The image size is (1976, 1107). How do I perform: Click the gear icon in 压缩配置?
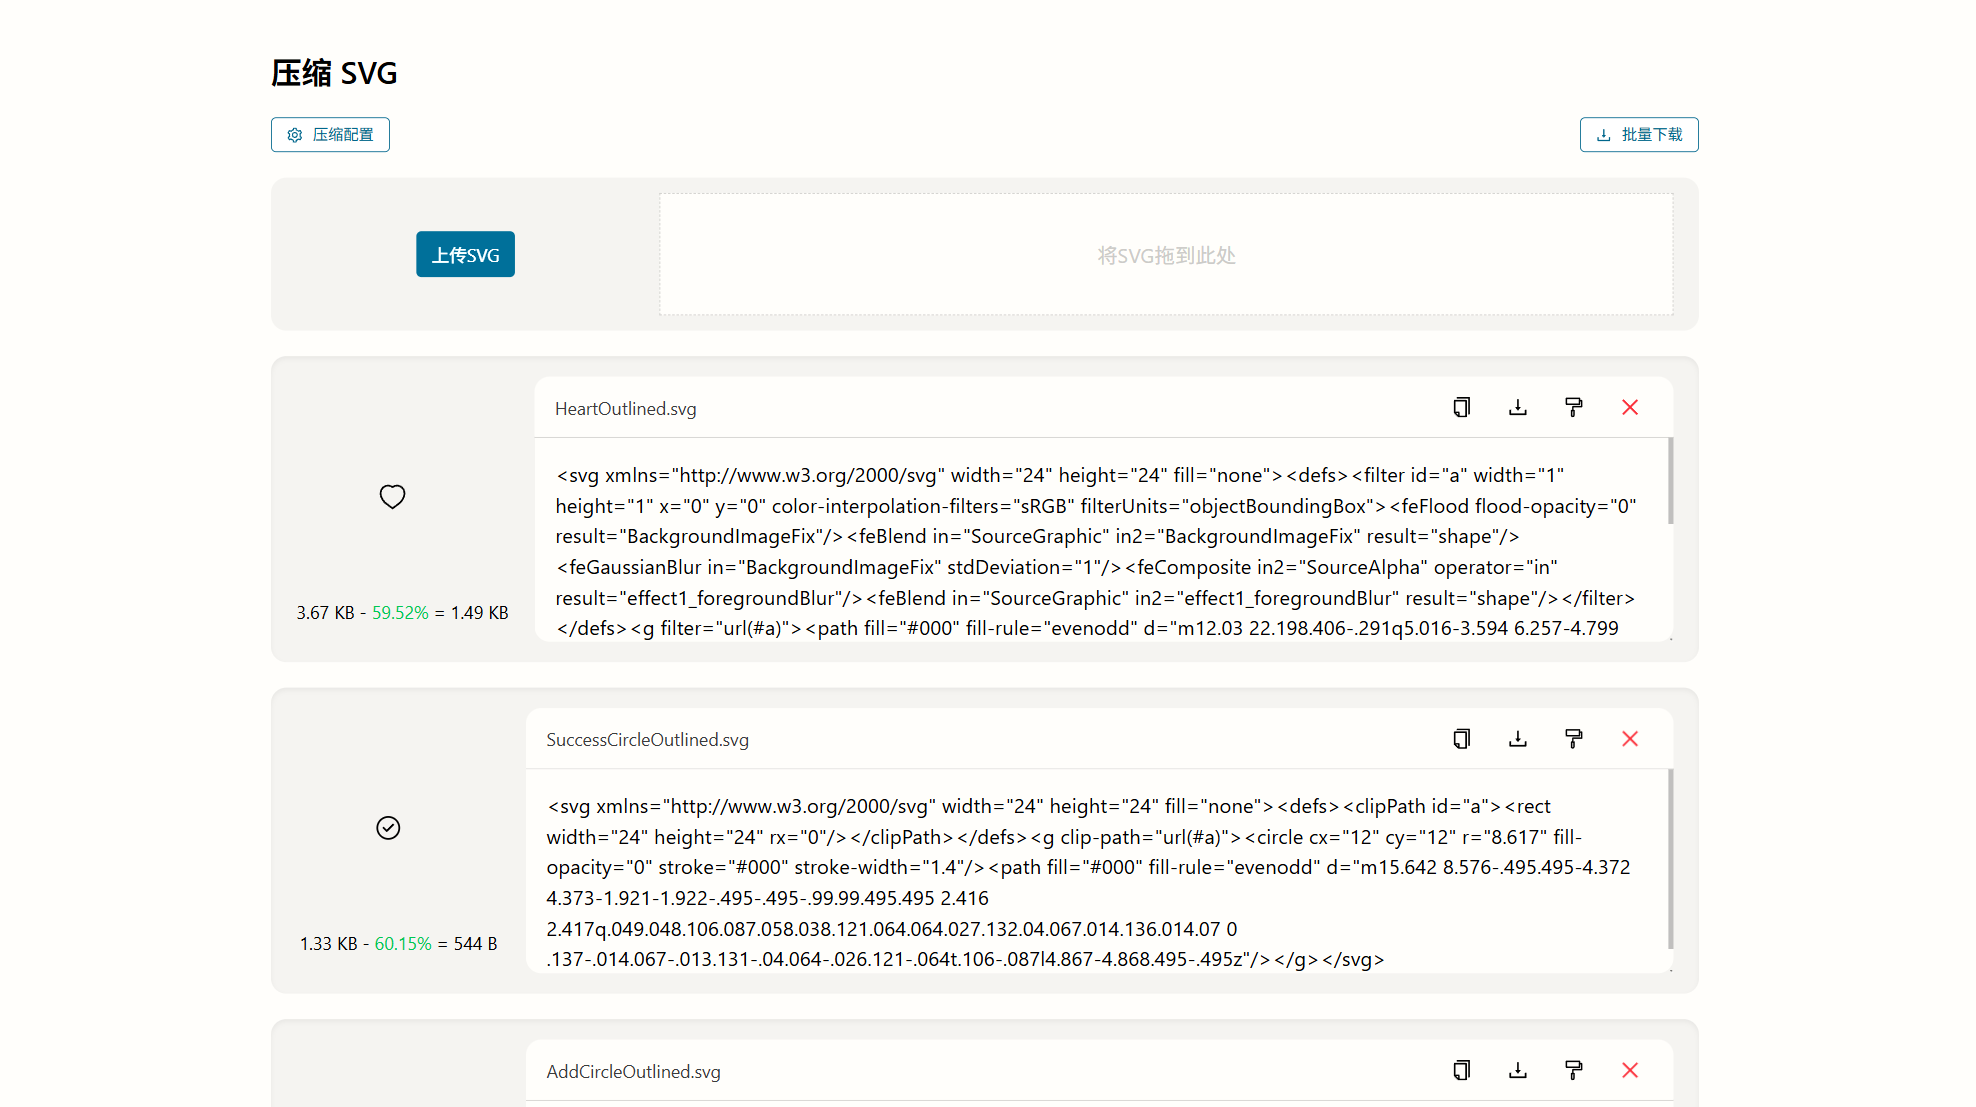295,135
